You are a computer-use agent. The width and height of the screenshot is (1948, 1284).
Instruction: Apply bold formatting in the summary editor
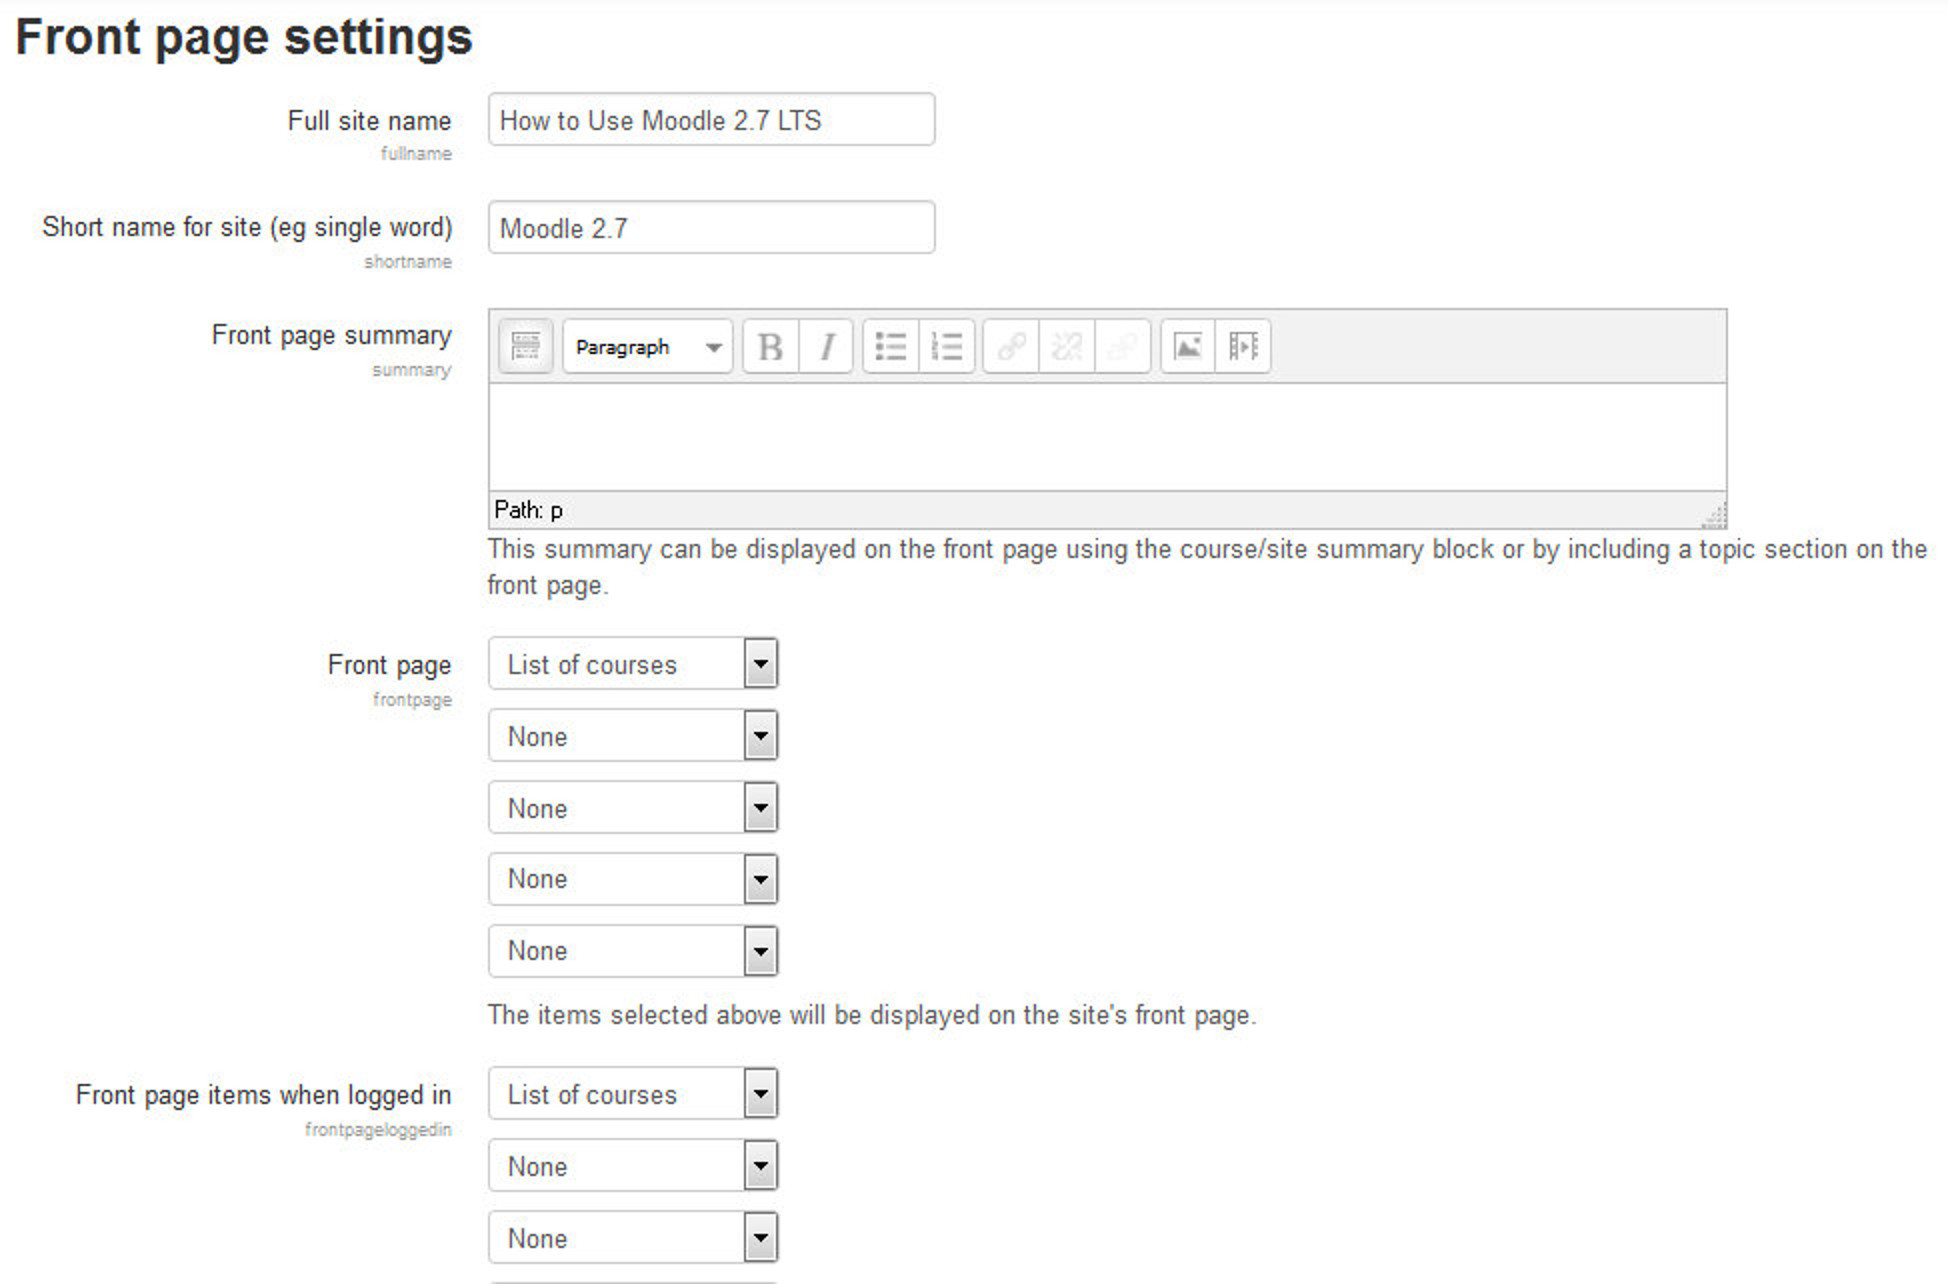click(x=769, y=347)
